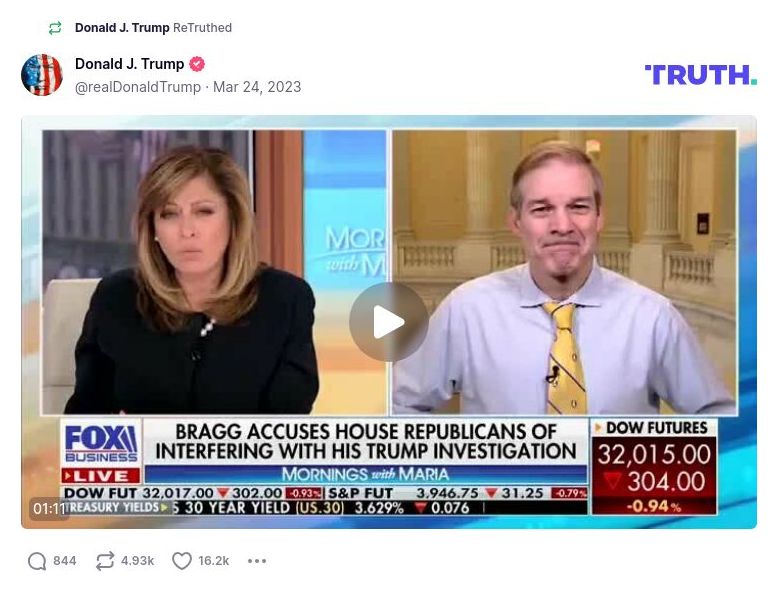The height and width of the screenshot is (591, 778).
Task: Click the green ReTruthed icon at top
Action: coord(55,28)
